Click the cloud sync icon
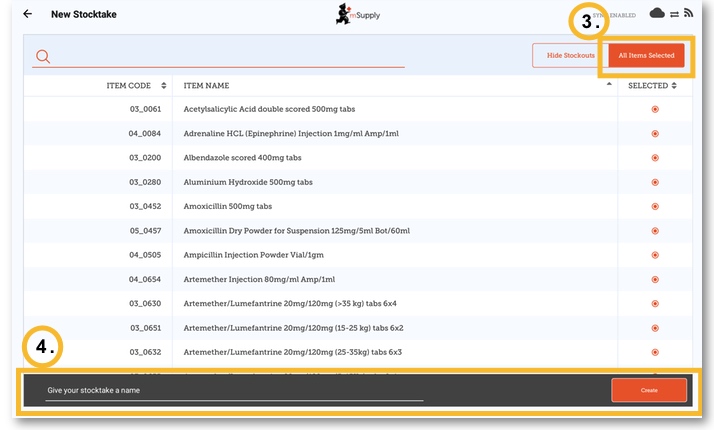The width and height of the screenshot is (714, 430). pos(657,13)
